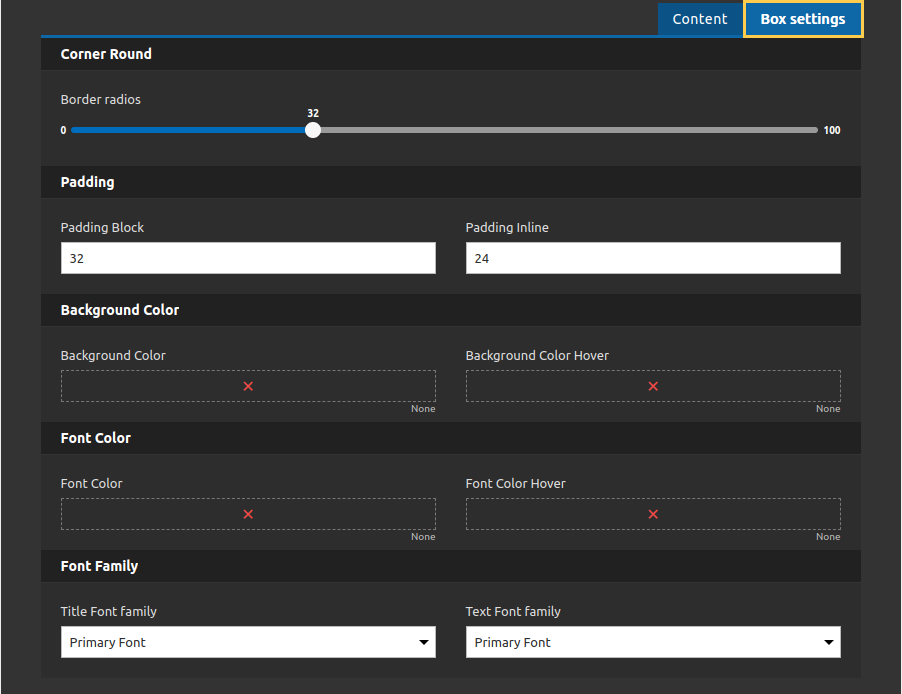Click the Border radios label
Image resolution: width=902 pixels, height=694 pixels.
(x=101, y=100)
